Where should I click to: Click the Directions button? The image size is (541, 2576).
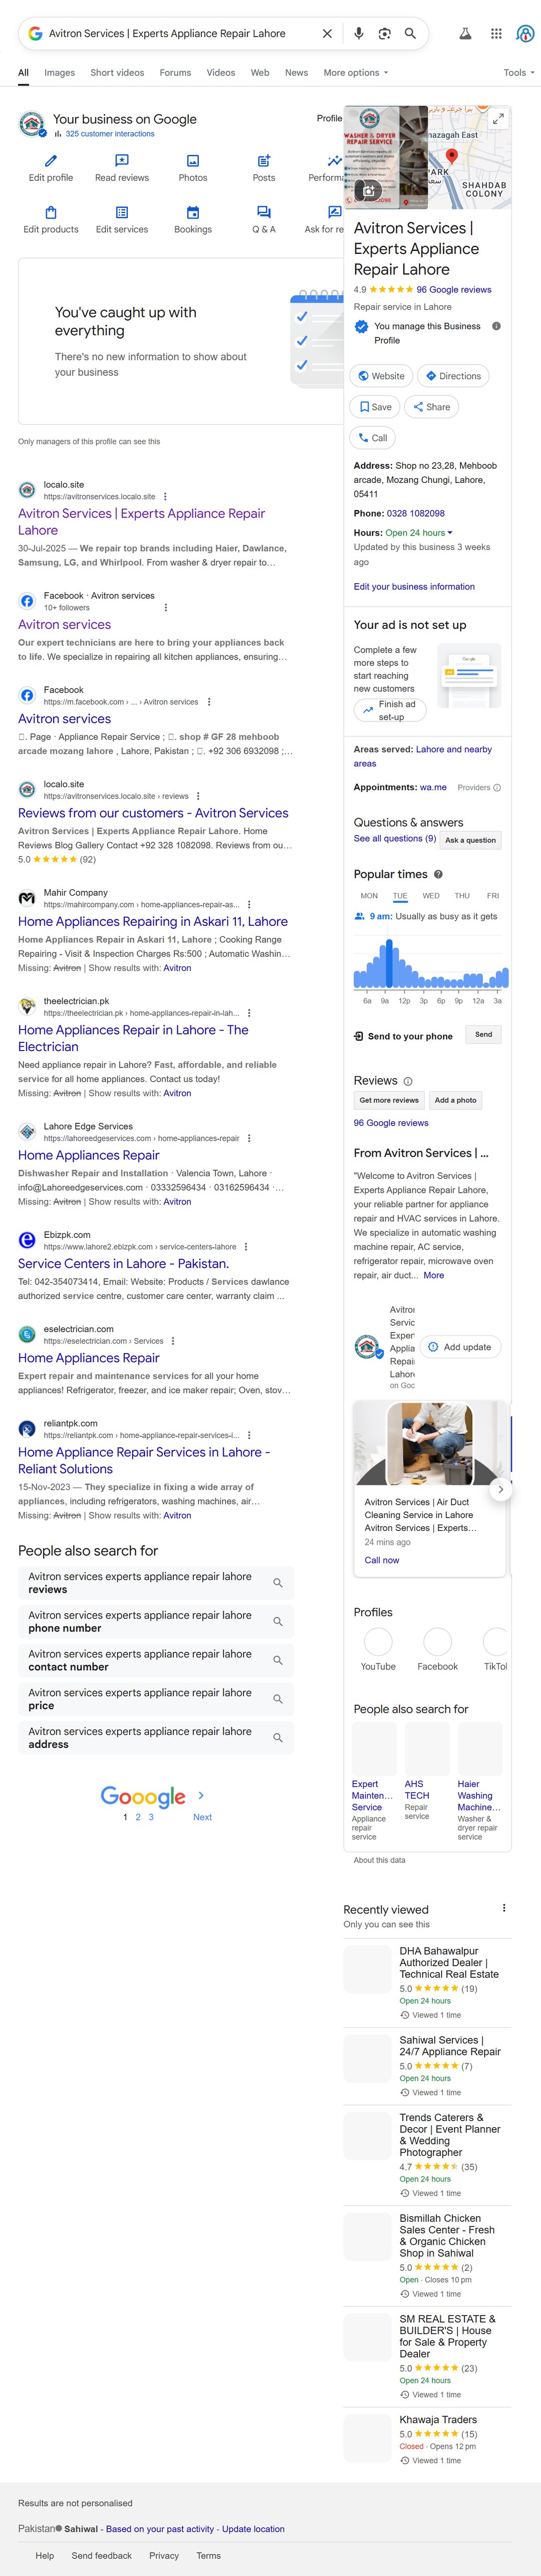453,376
